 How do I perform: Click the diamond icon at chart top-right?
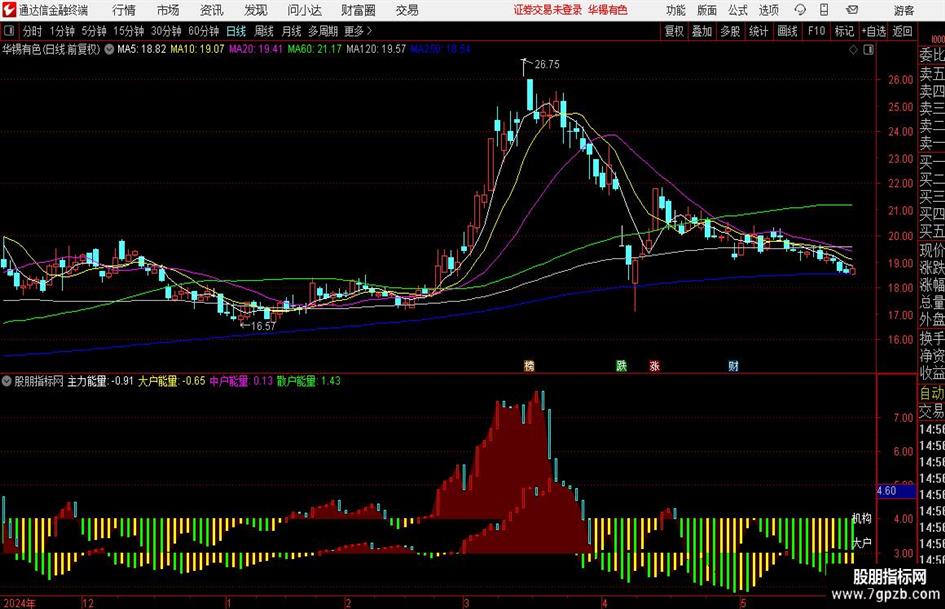853,50
